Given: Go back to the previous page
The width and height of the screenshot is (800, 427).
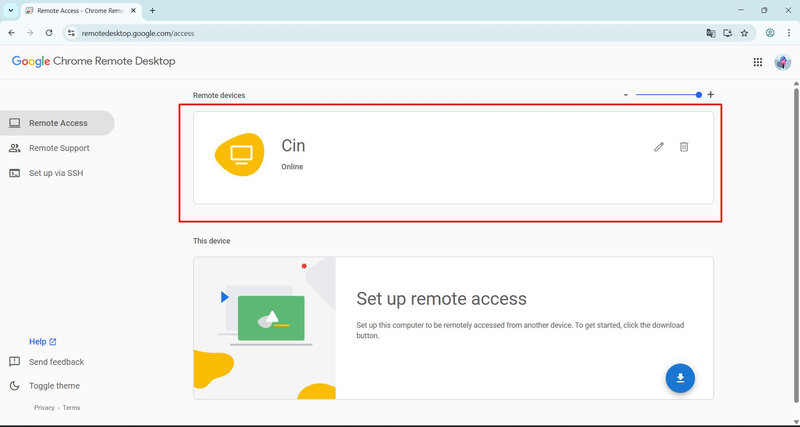Looking at the screenshot, I should [x=12, y=33].
